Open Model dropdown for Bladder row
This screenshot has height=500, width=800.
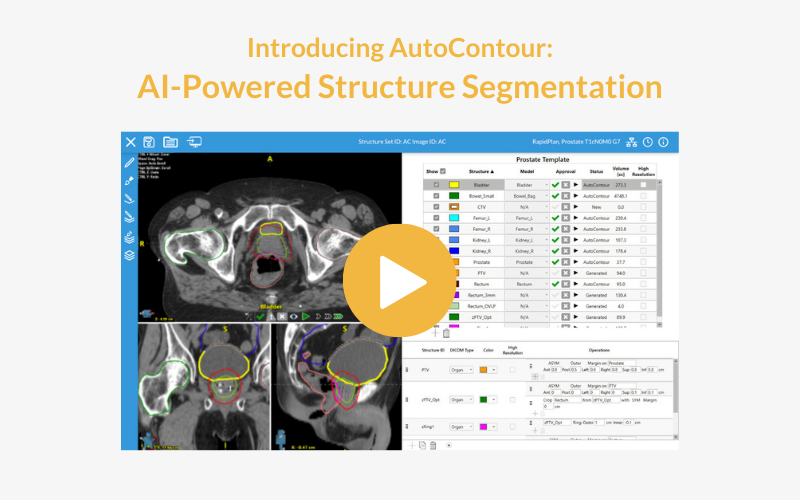point(528,185)
